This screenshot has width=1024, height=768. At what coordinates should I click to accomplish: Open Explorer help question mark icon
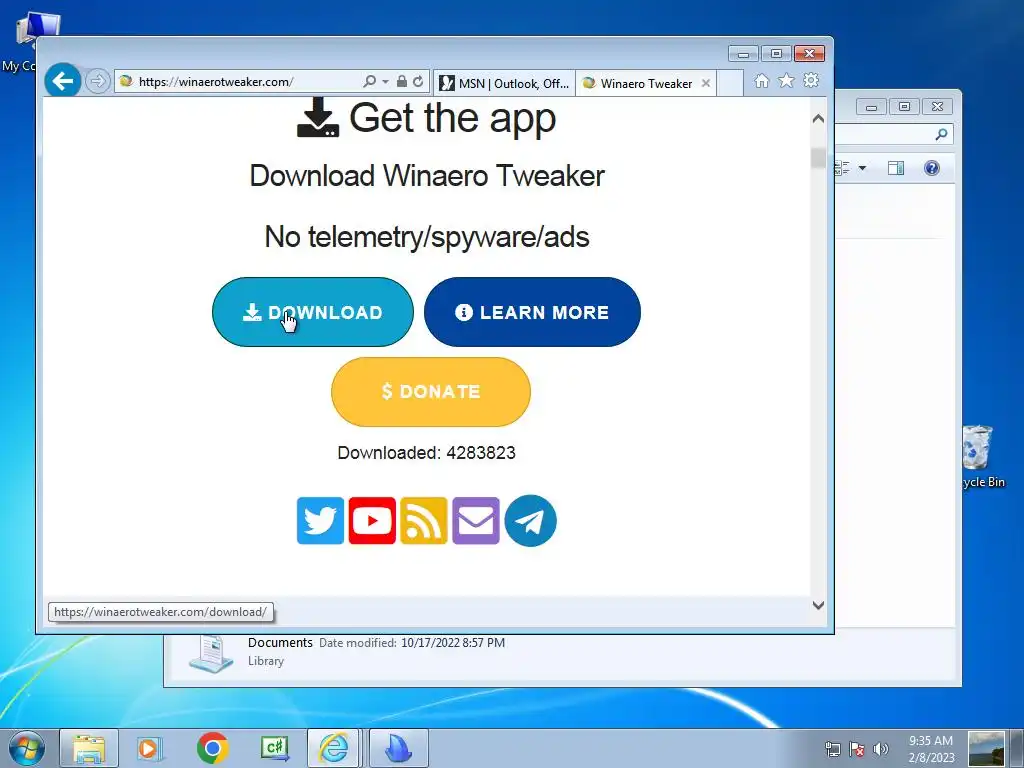[x=932, y=168]
